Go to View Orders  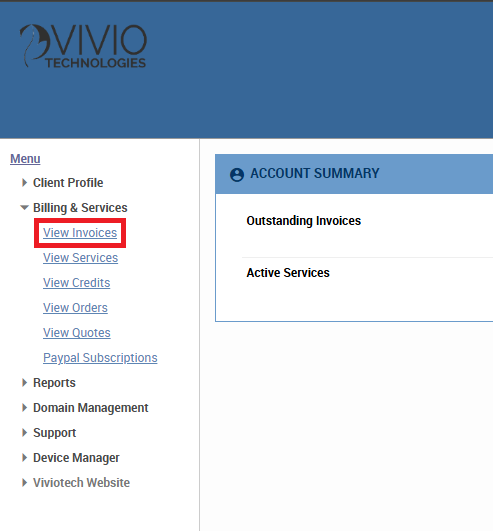click(x=75, y=308)
